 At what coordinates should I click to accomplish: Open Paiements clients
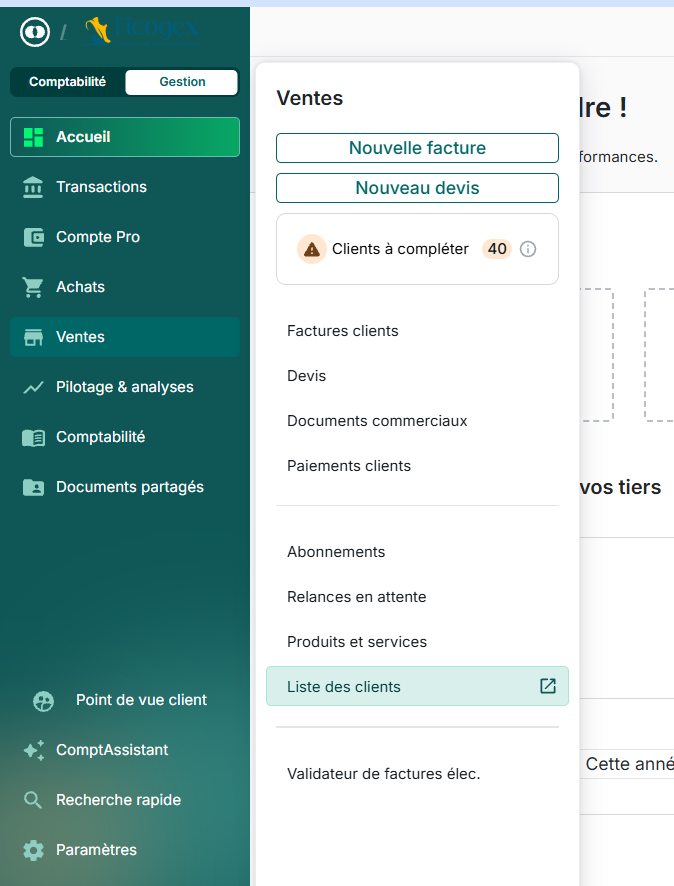[418, 466]
